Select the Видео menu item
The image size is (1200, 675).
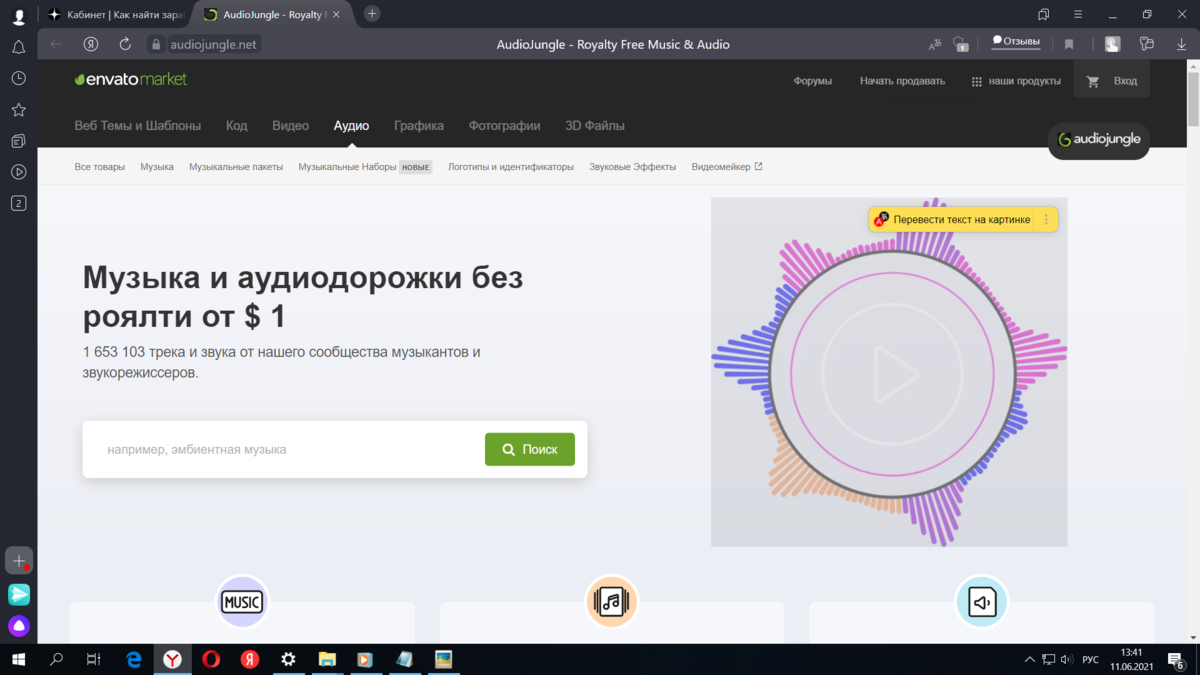(291, 126)
